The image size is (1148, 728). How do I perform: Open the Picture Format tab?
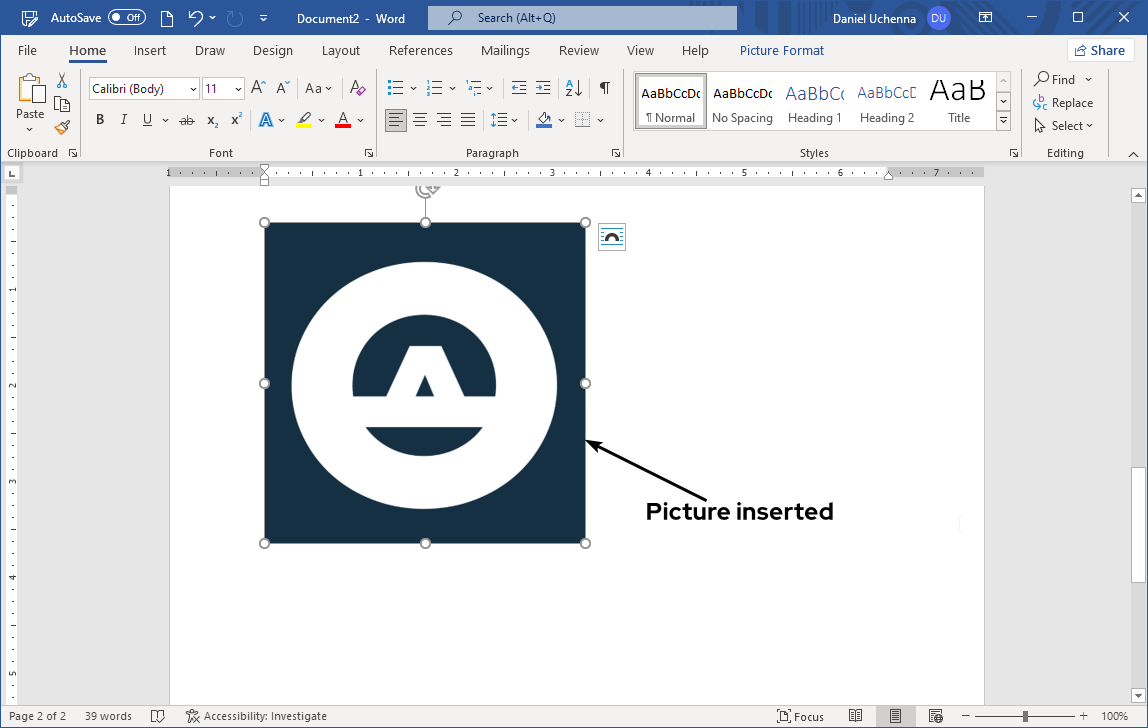coord(781,51)
